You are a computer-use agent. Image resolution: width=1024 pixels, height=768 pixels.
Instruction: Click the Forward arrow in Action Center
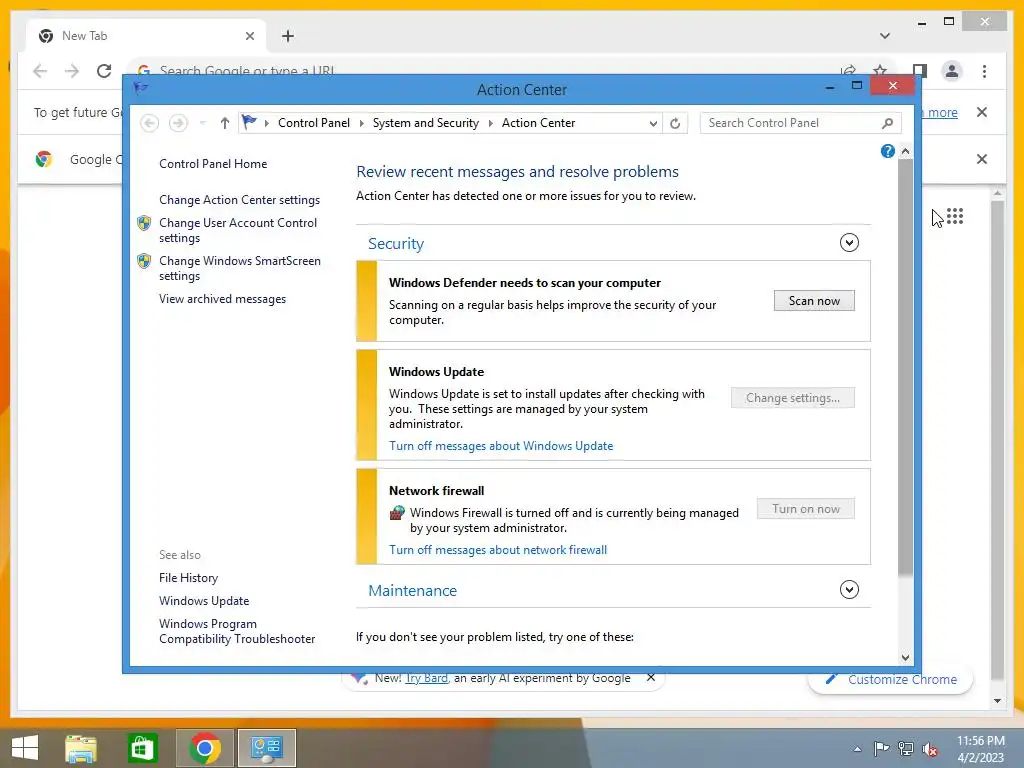(178, 123)
